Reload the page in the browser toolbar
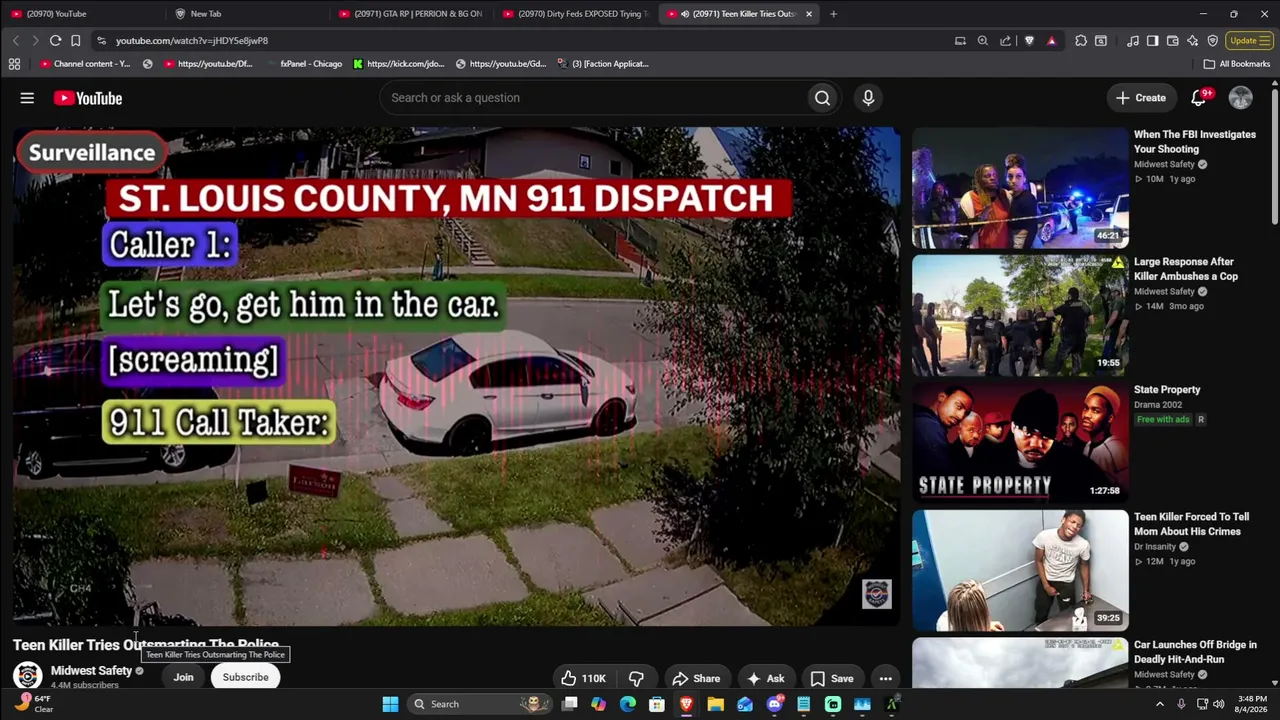This screenshot has width=1280, height=720. (55, 41)
